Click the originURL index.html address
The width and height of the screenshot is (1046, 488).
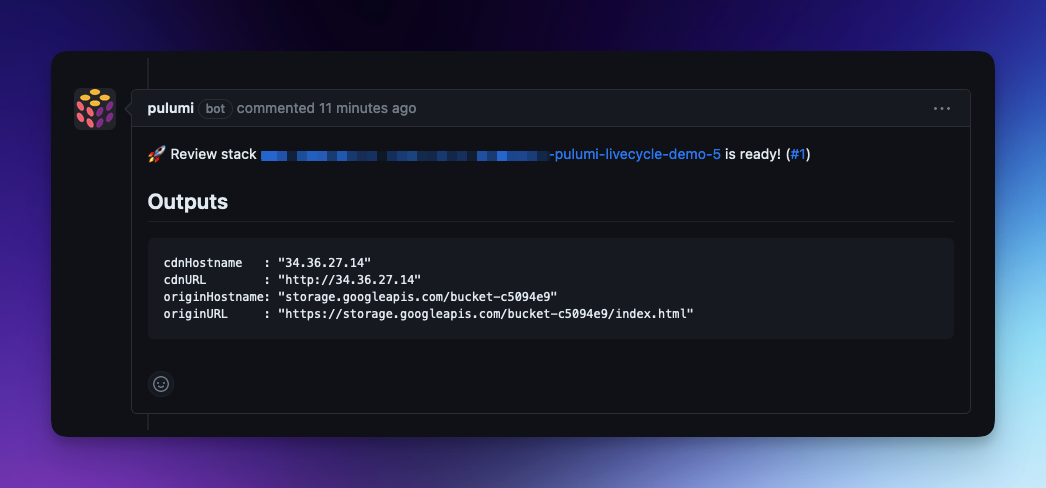(x=485, y=313)
